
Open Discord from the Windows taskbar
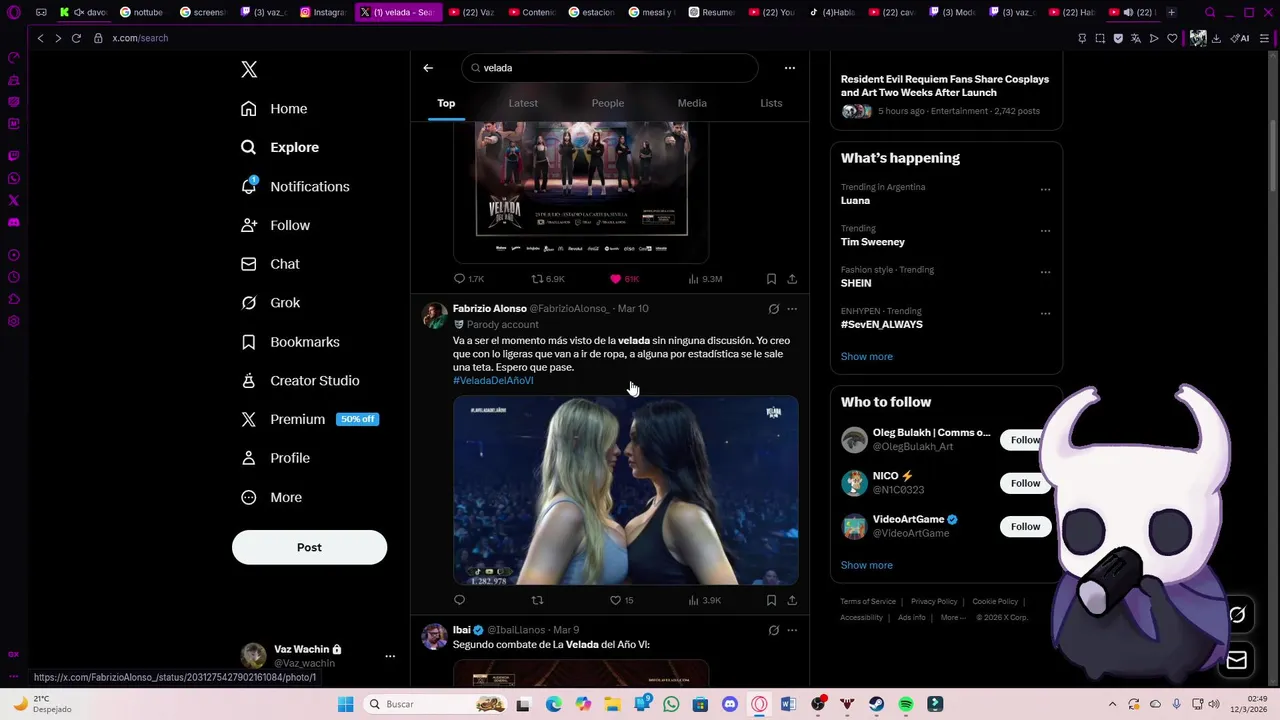(730, 704)
